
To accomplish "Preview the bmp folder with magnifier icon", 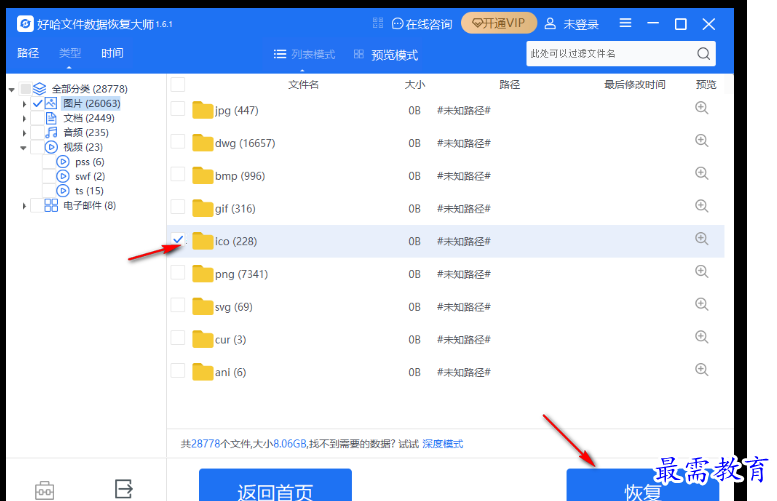I will (x=702, y=173).
